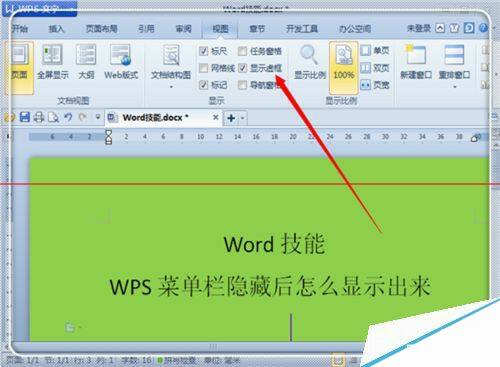Open the Page Layout (页面布局) tab
500x367 pixels.
(x=102, y=29)
